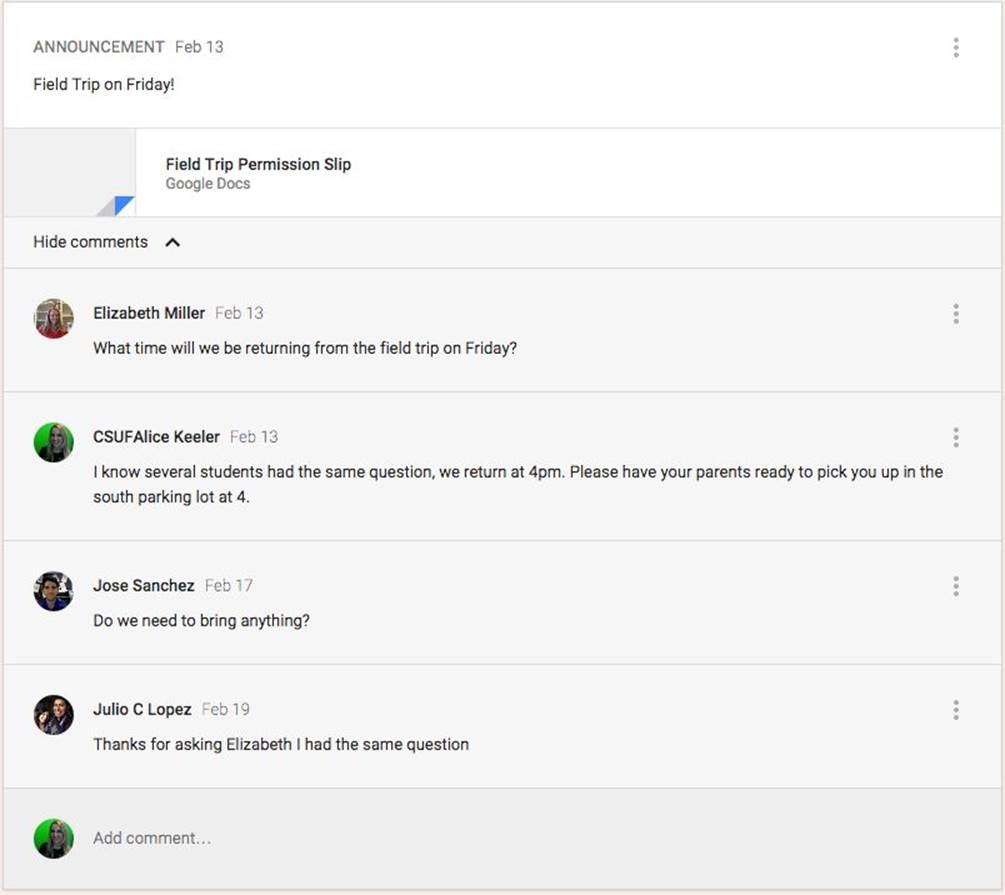This screenshot has height=895, width=1005.
Task: Click Elizabeth Miller's profile avatar
Action: [54, 319]
